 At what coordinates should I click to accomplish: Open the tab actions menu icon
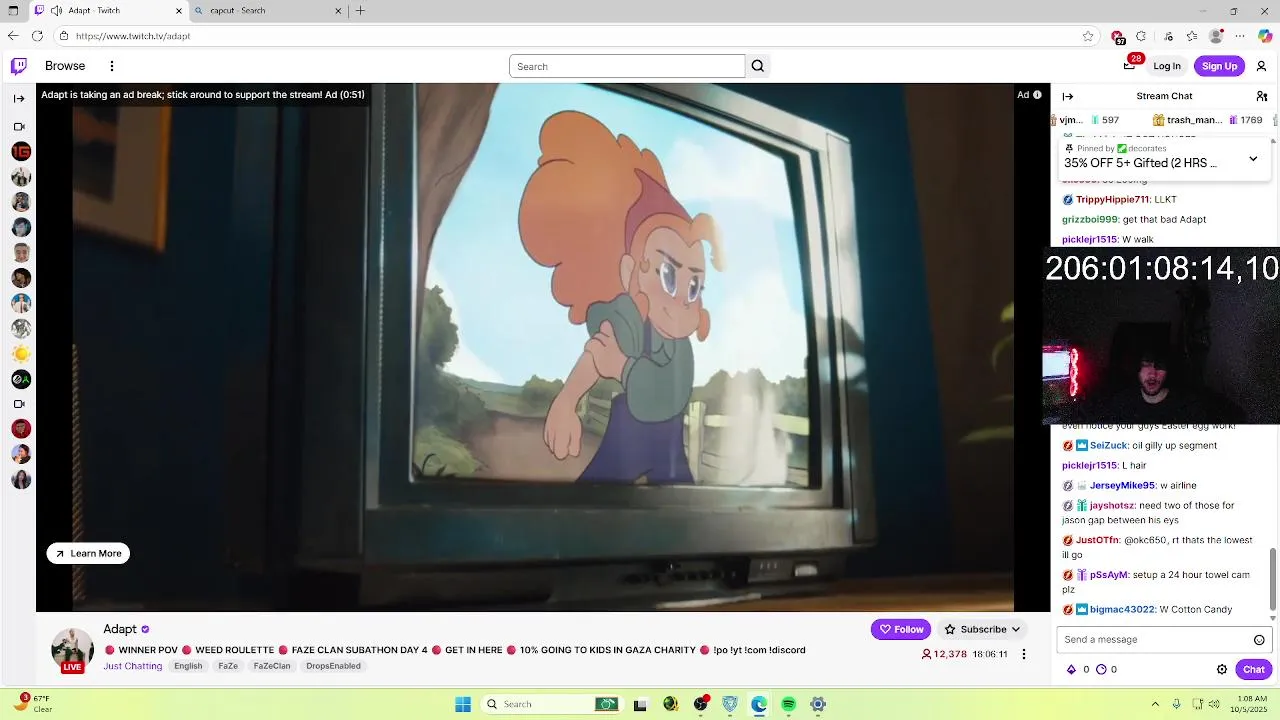[14, 11]
